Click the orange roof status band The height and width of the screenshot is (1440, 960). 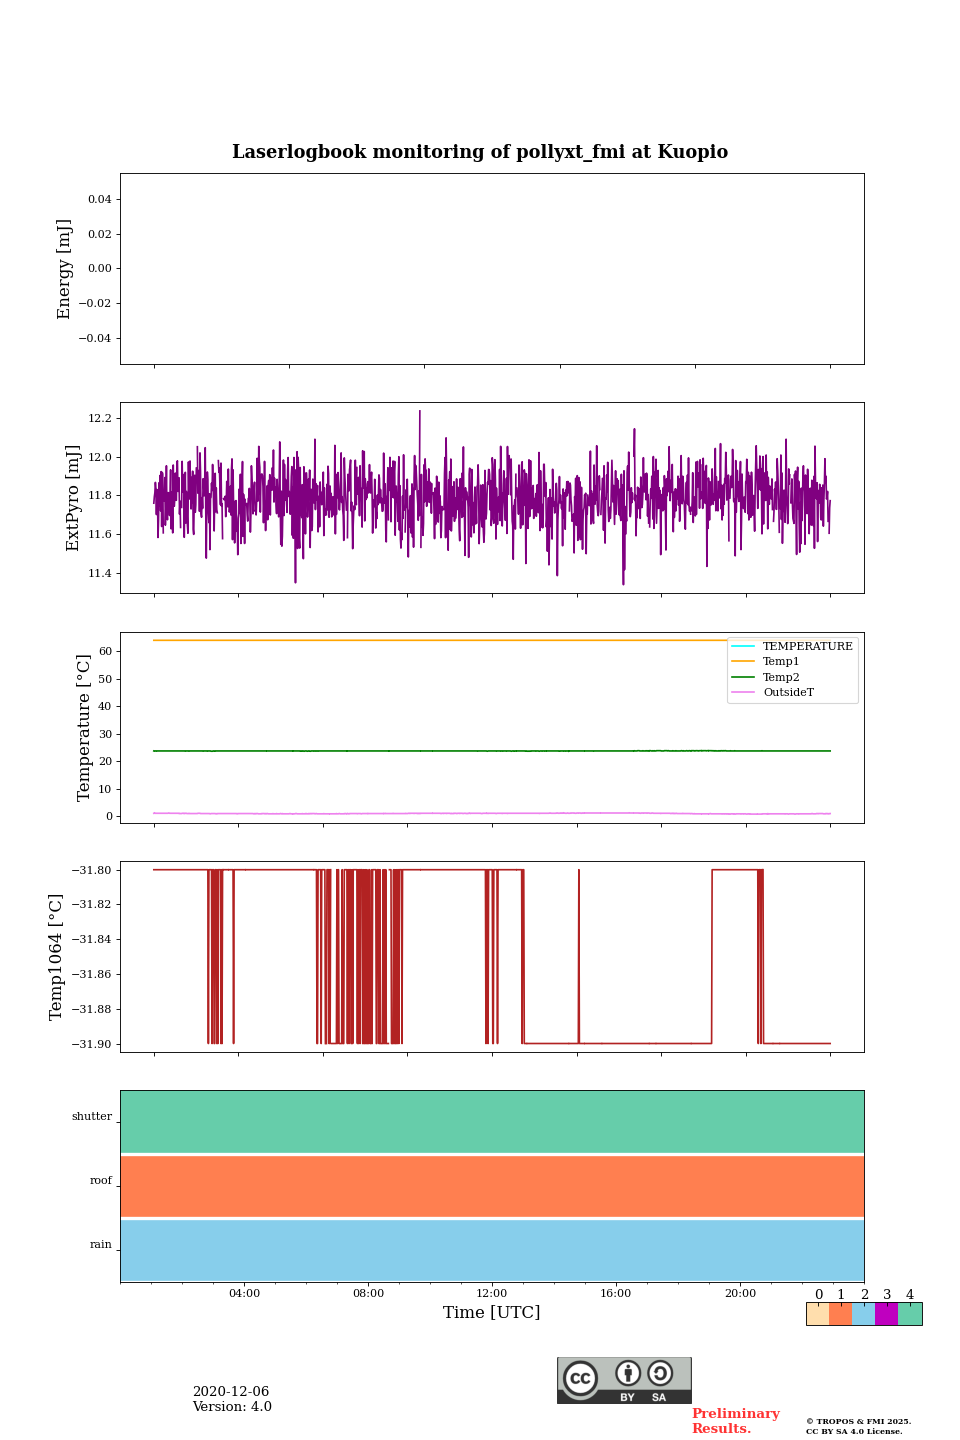[x=492, y=1186]
